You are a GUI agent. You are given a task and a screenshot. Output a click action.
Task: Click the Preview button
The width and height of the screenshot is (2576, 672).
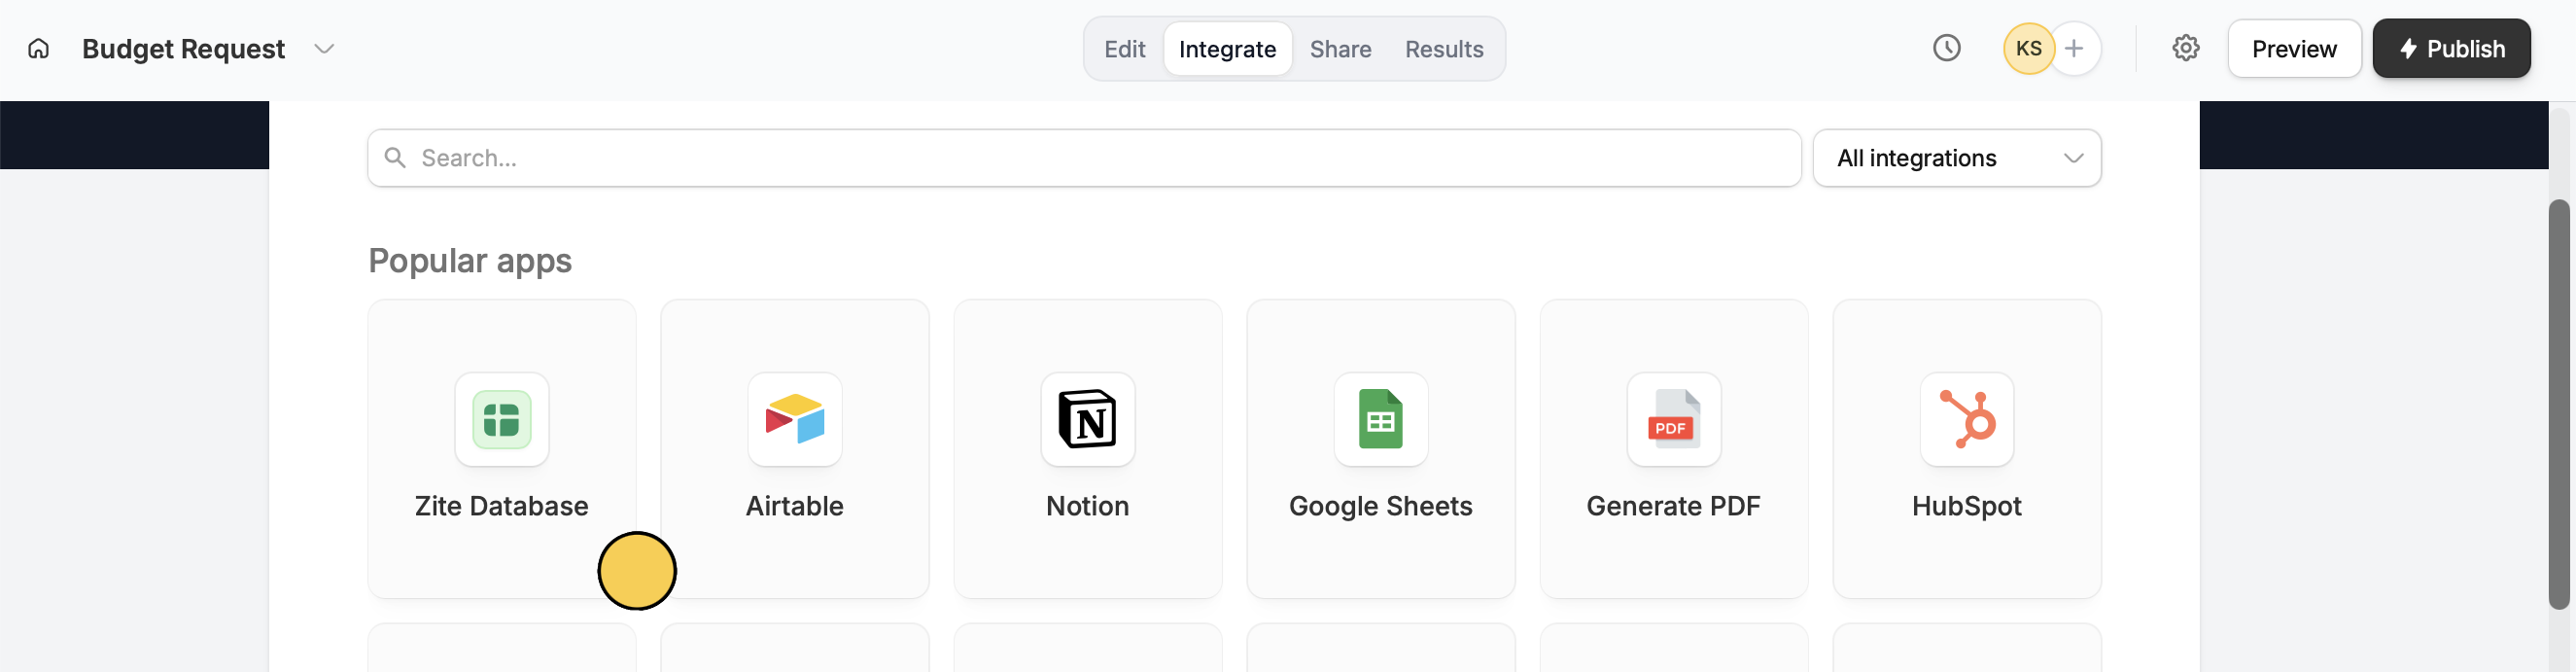(x=2294, y=49)
